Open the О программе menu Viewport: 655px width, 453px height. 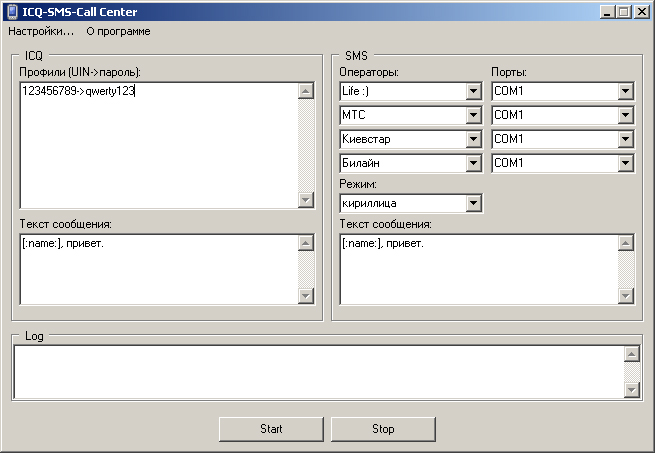(x=118, y=31)
